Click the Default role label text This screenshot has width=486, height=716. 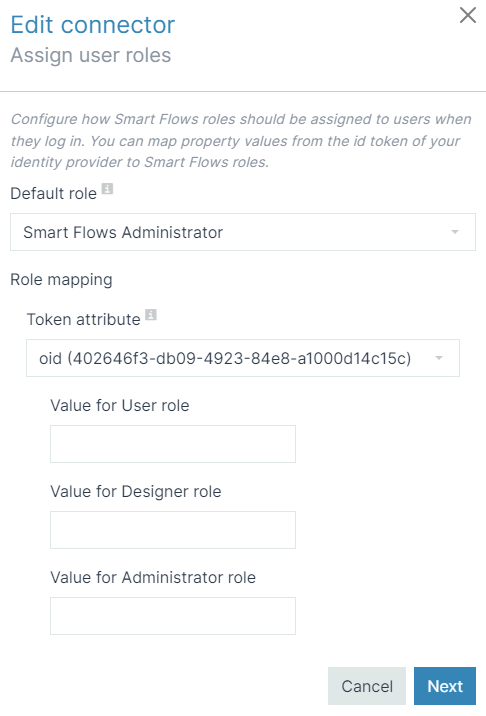tap(53, 194)
